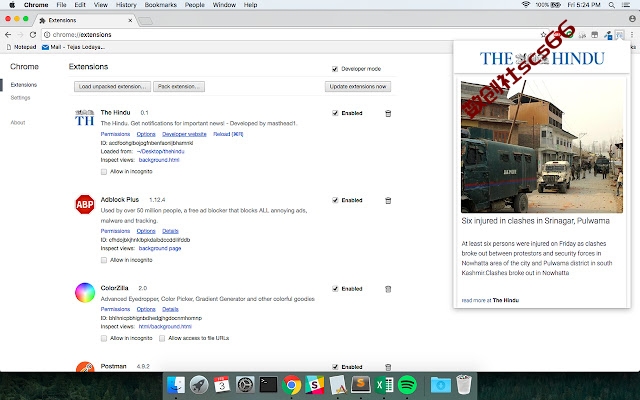The height and width of the screenshot is (400, 640).
Task: Open the Downloads folder in the dock
Action: (441, 384)
